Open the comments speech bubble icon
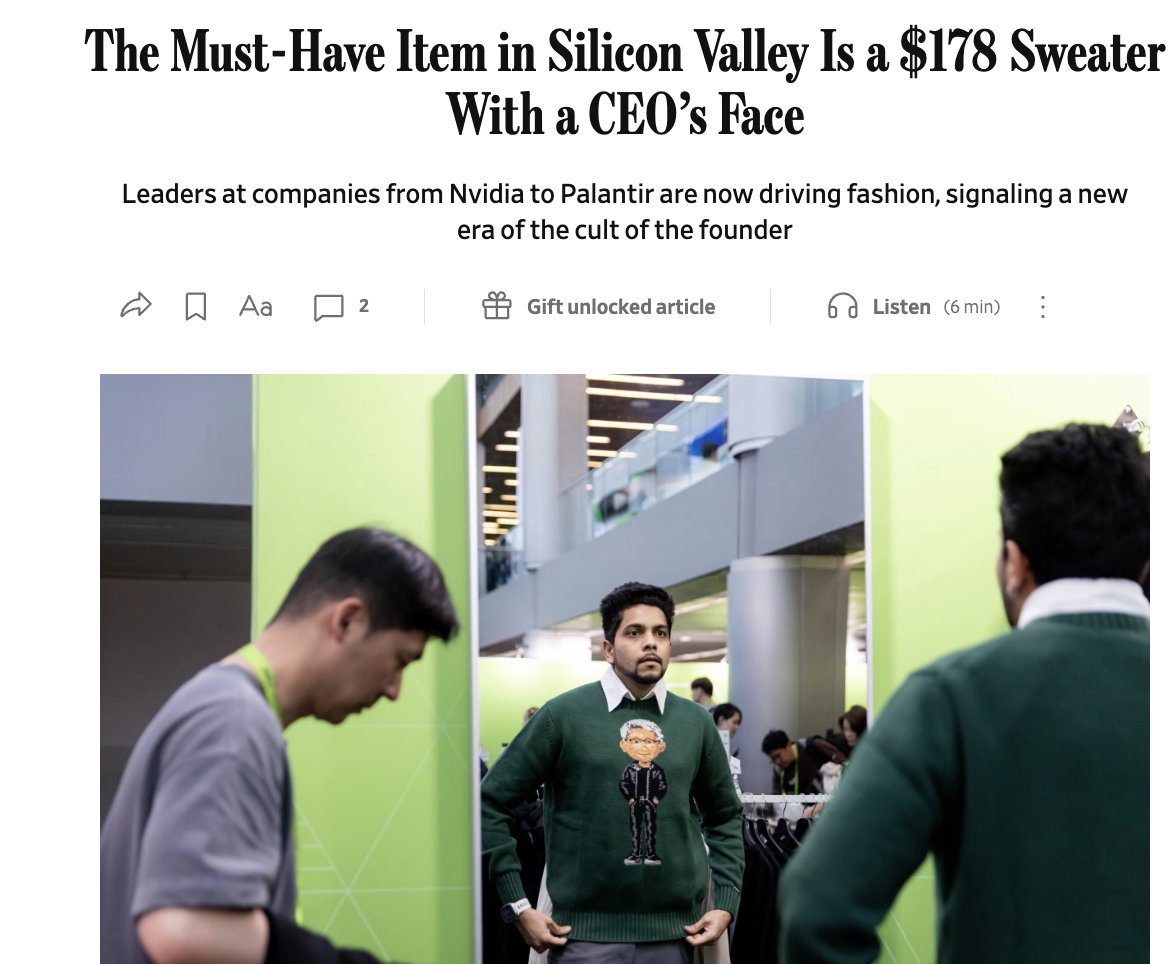Screen dimensions: 1176x964 328,307
